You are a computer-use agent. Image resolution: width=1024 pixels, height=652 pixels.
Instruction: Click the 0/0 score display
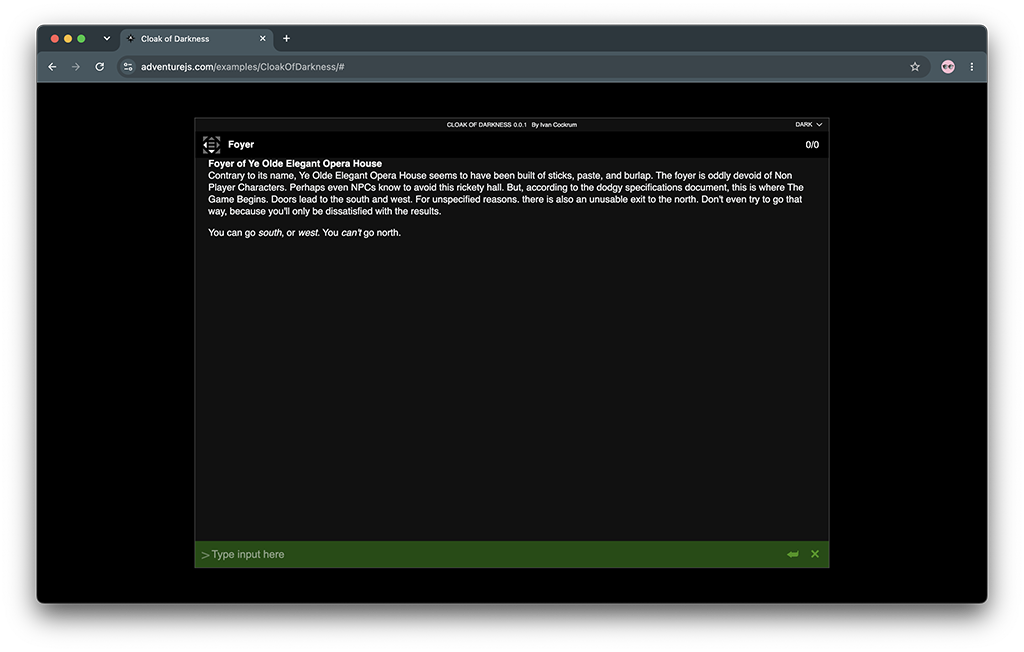coord(812,144)
